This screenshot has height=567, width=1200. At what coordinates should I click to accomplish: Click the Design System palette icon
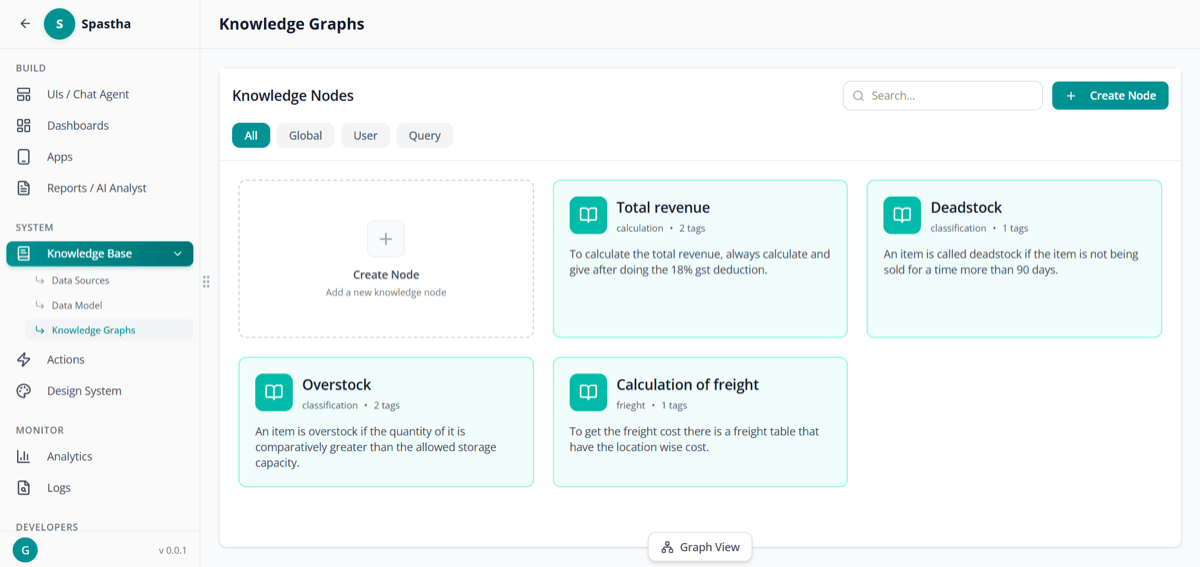click(x=24, y=391)
